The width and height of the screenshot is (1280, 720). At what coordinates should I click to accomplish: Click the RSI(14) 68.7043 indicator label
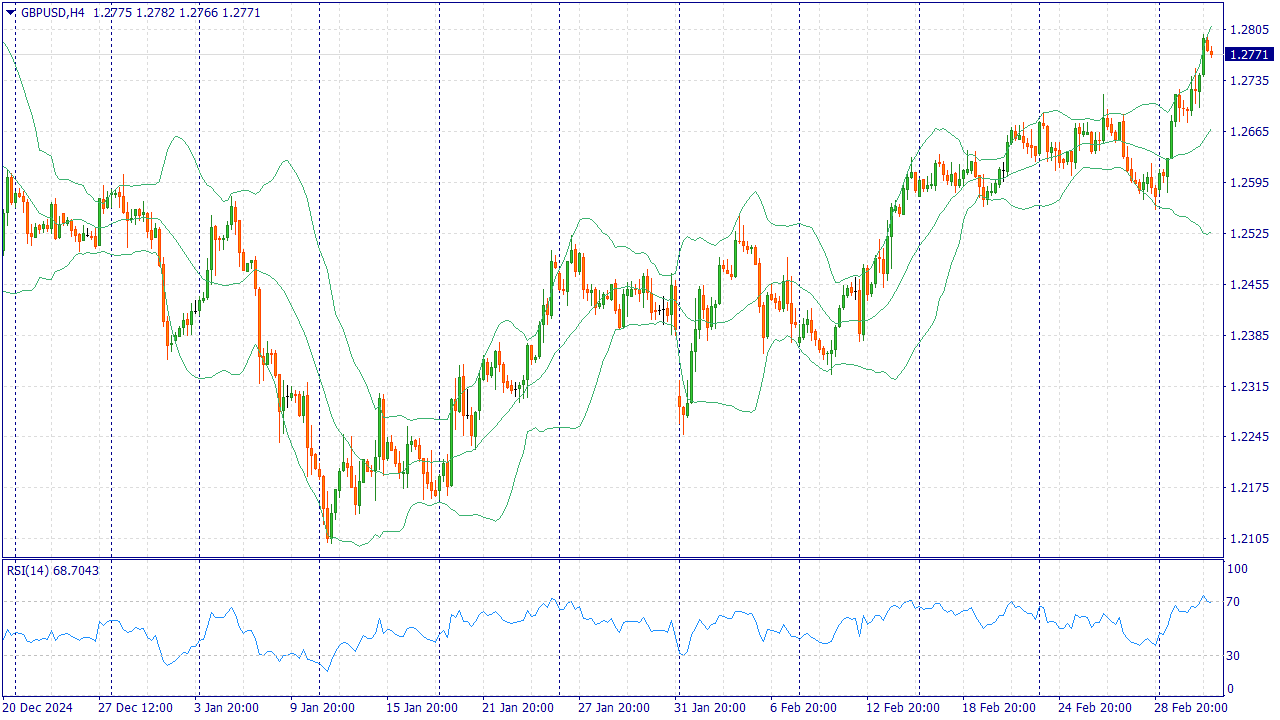coord(53,570)
